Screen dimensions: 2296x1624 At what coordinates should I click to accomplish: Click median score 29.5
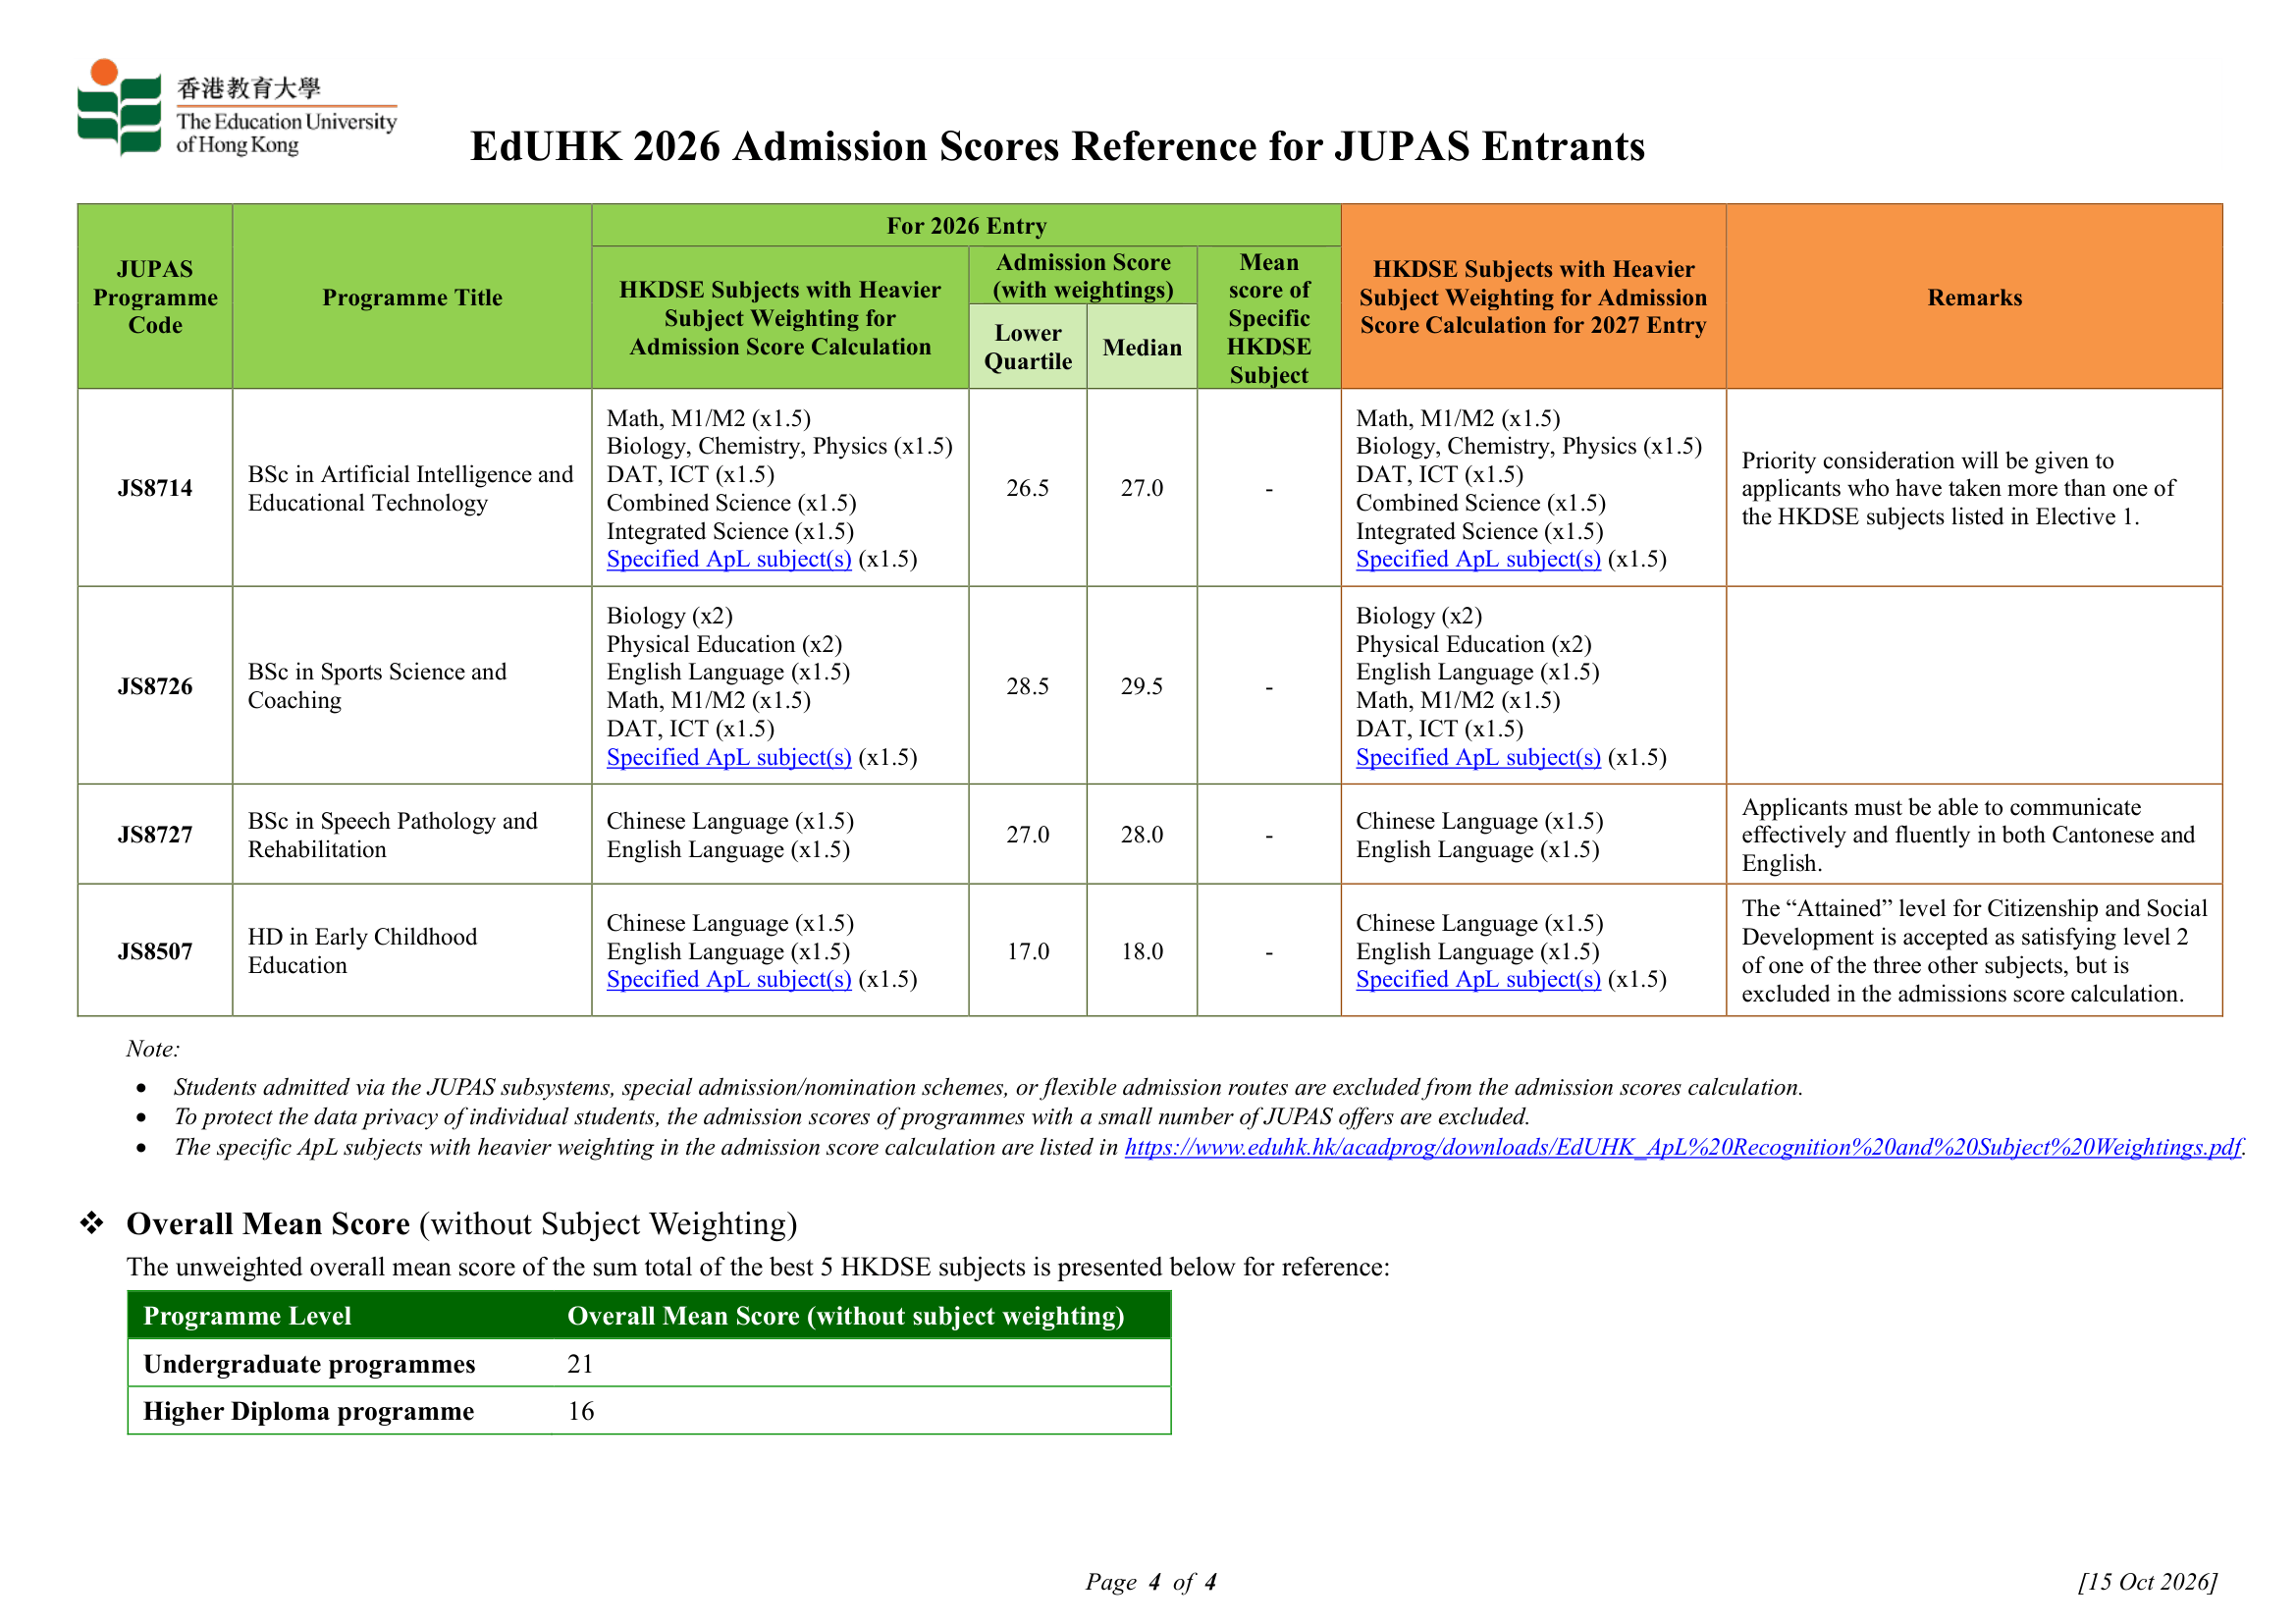pos(1142,686)
